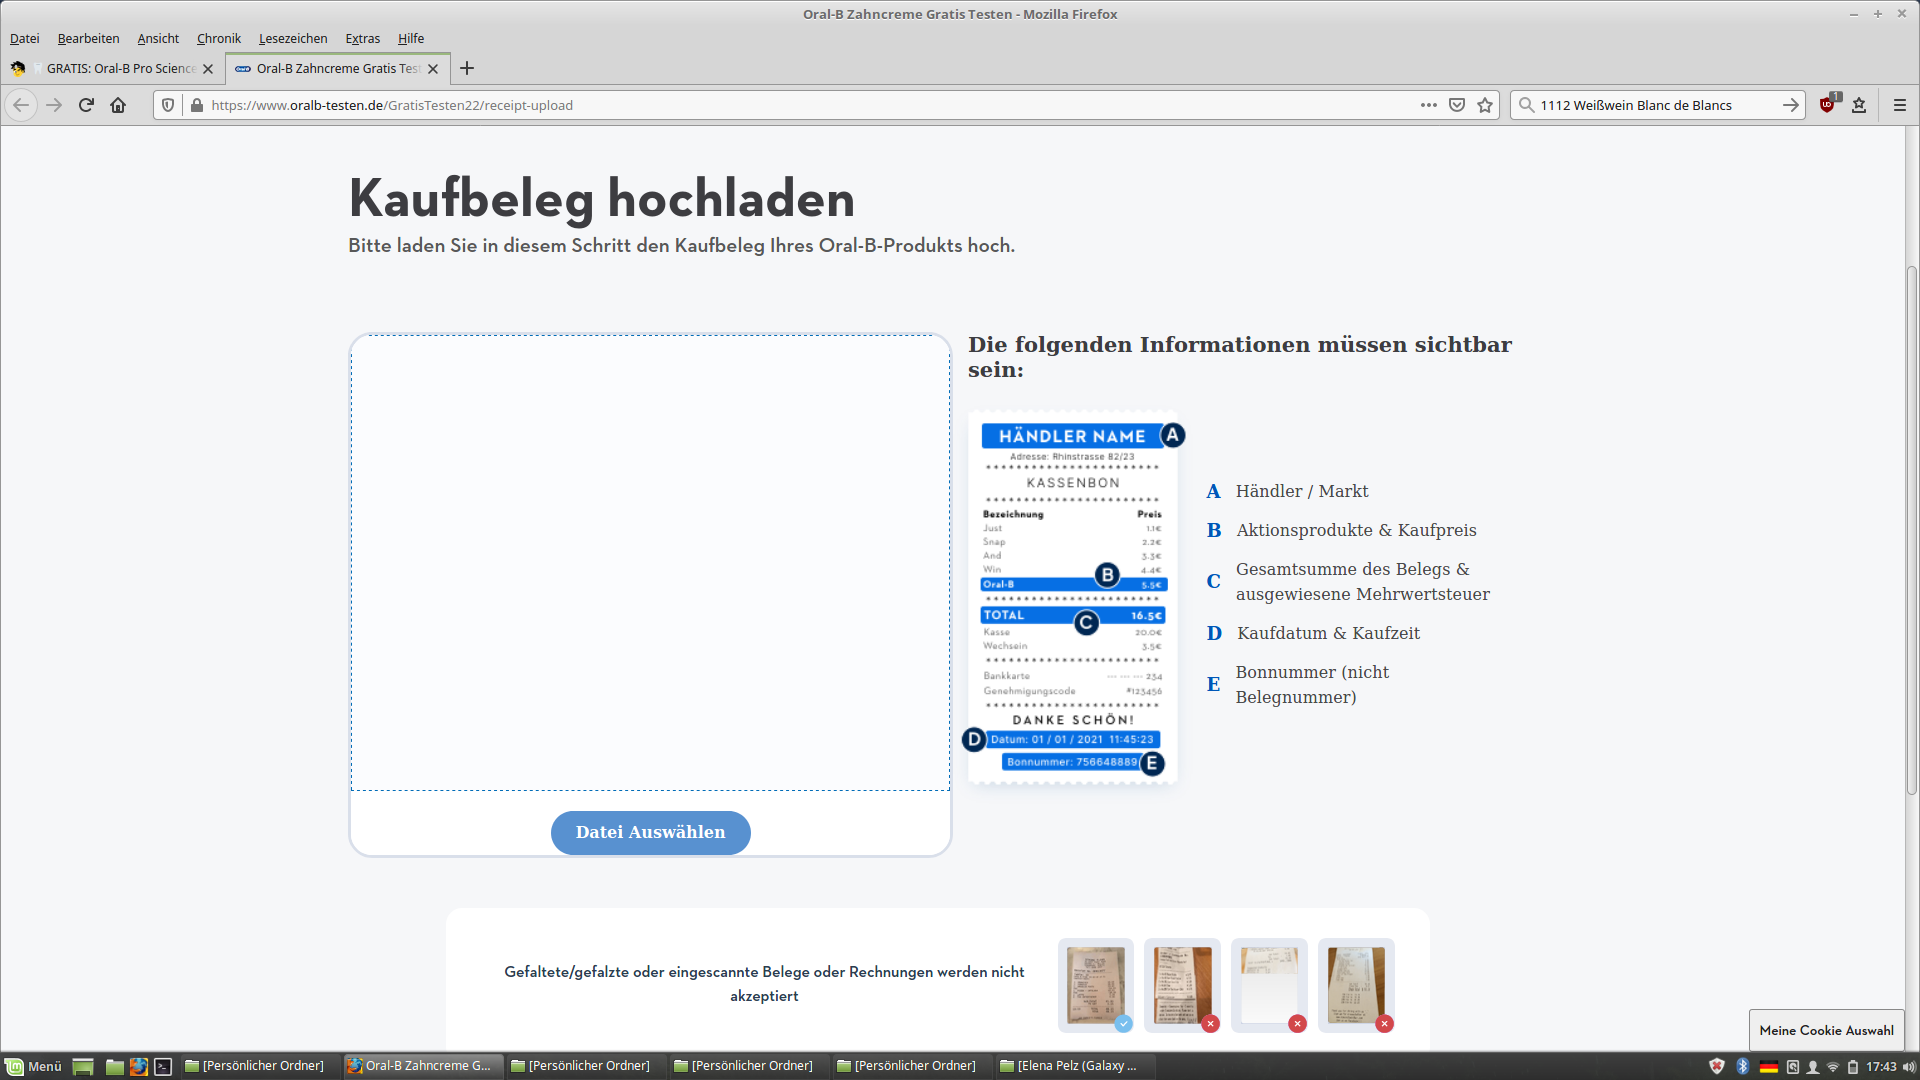1920x1080 pixels.
Task: Go to the browser home page
Action: [118, 105]
